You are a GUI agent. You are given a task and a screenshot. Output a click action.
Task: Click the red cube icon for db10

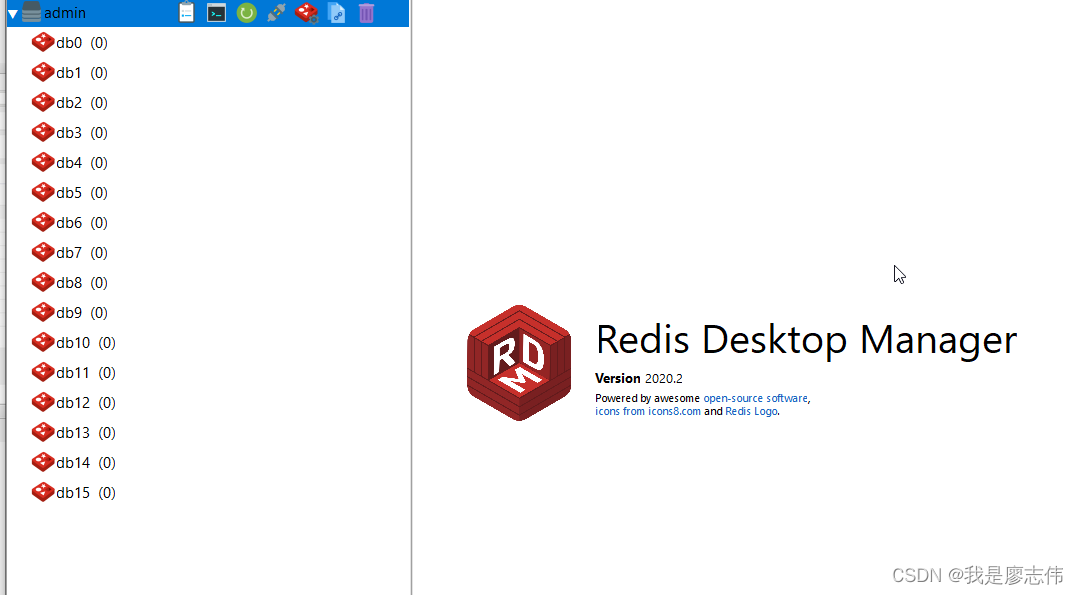click(43, 342)
